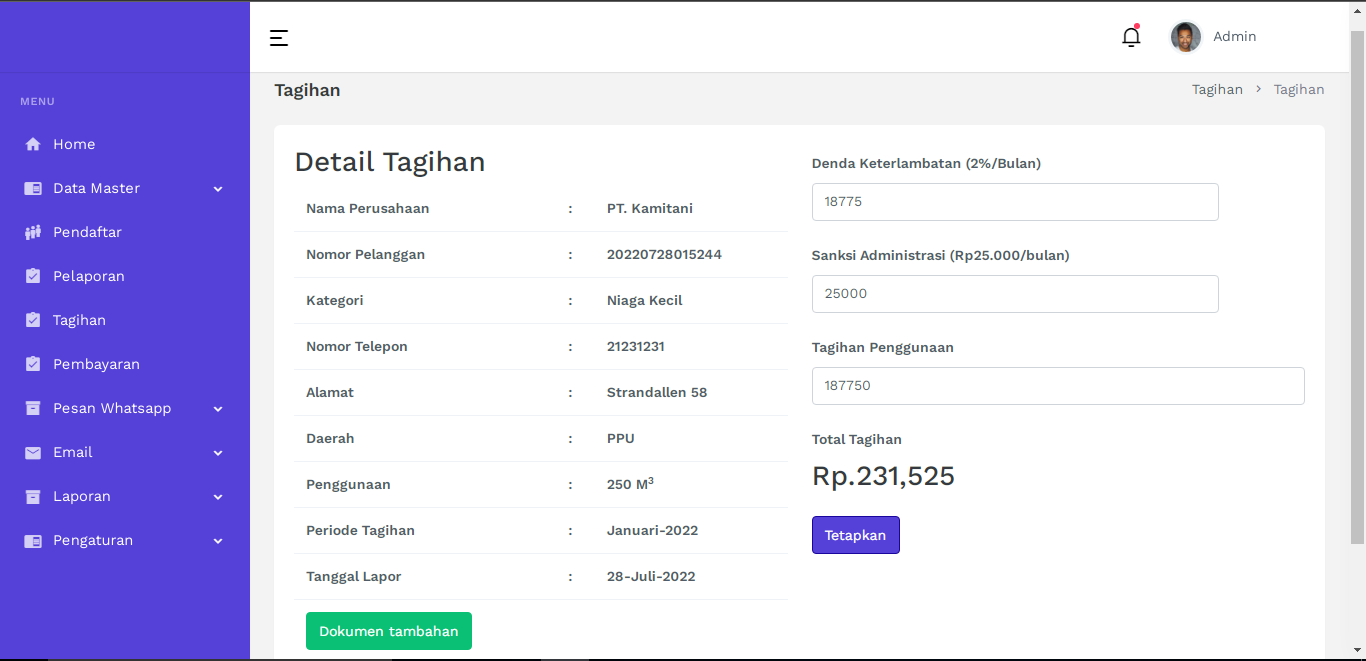Click the Pembayaran clipboard icon
Viewport: 1366px width, 661px height.
coord(33,364)
